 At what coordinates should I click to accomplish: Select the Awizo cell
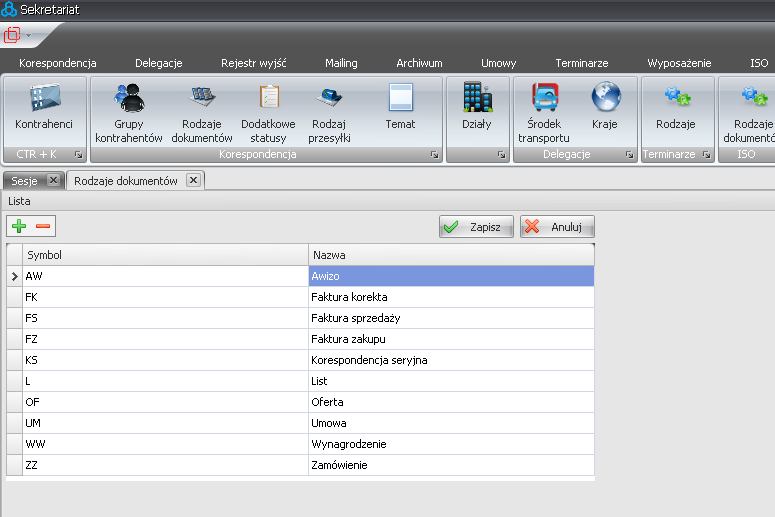pyautogui.click(x=452, y=276)
